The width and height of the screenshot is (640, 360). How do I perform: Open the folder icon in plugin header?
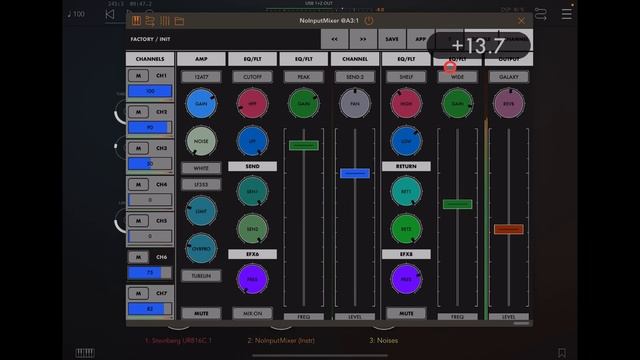pyautogui.click(x=179, y=21)
